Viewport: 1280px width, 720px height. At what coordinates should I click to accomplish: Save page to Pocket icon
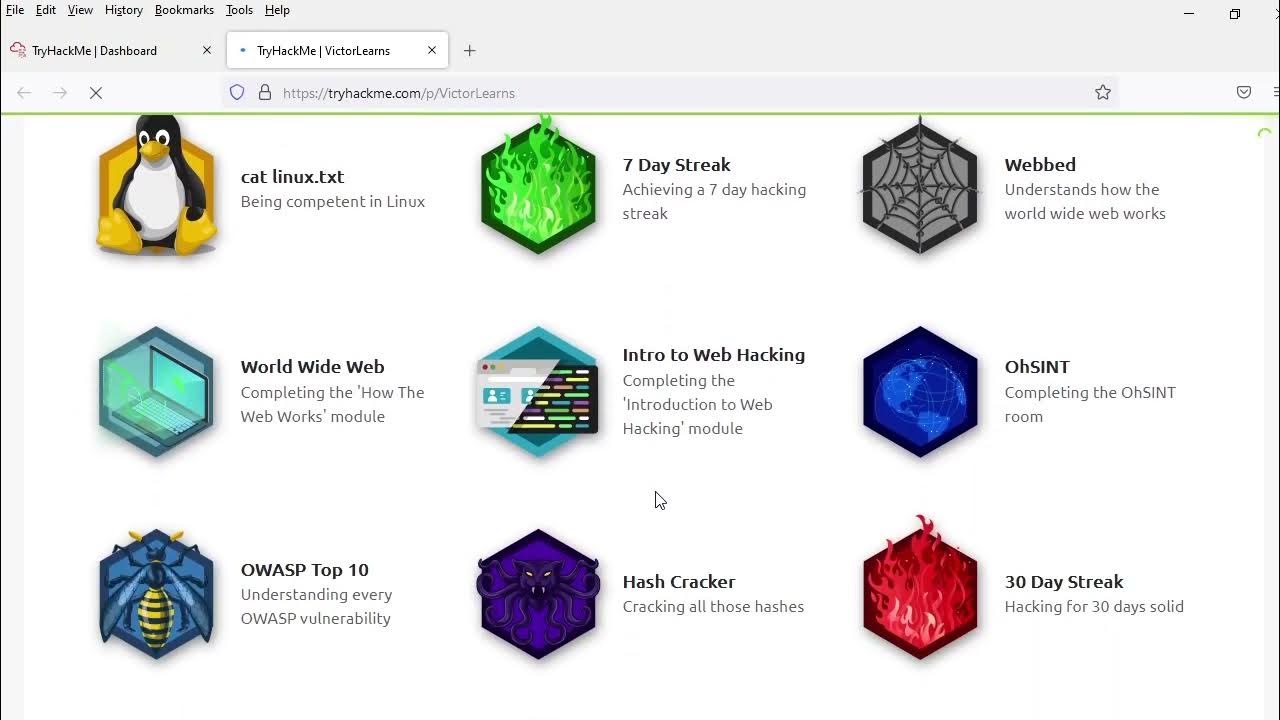pos(1244,93)
